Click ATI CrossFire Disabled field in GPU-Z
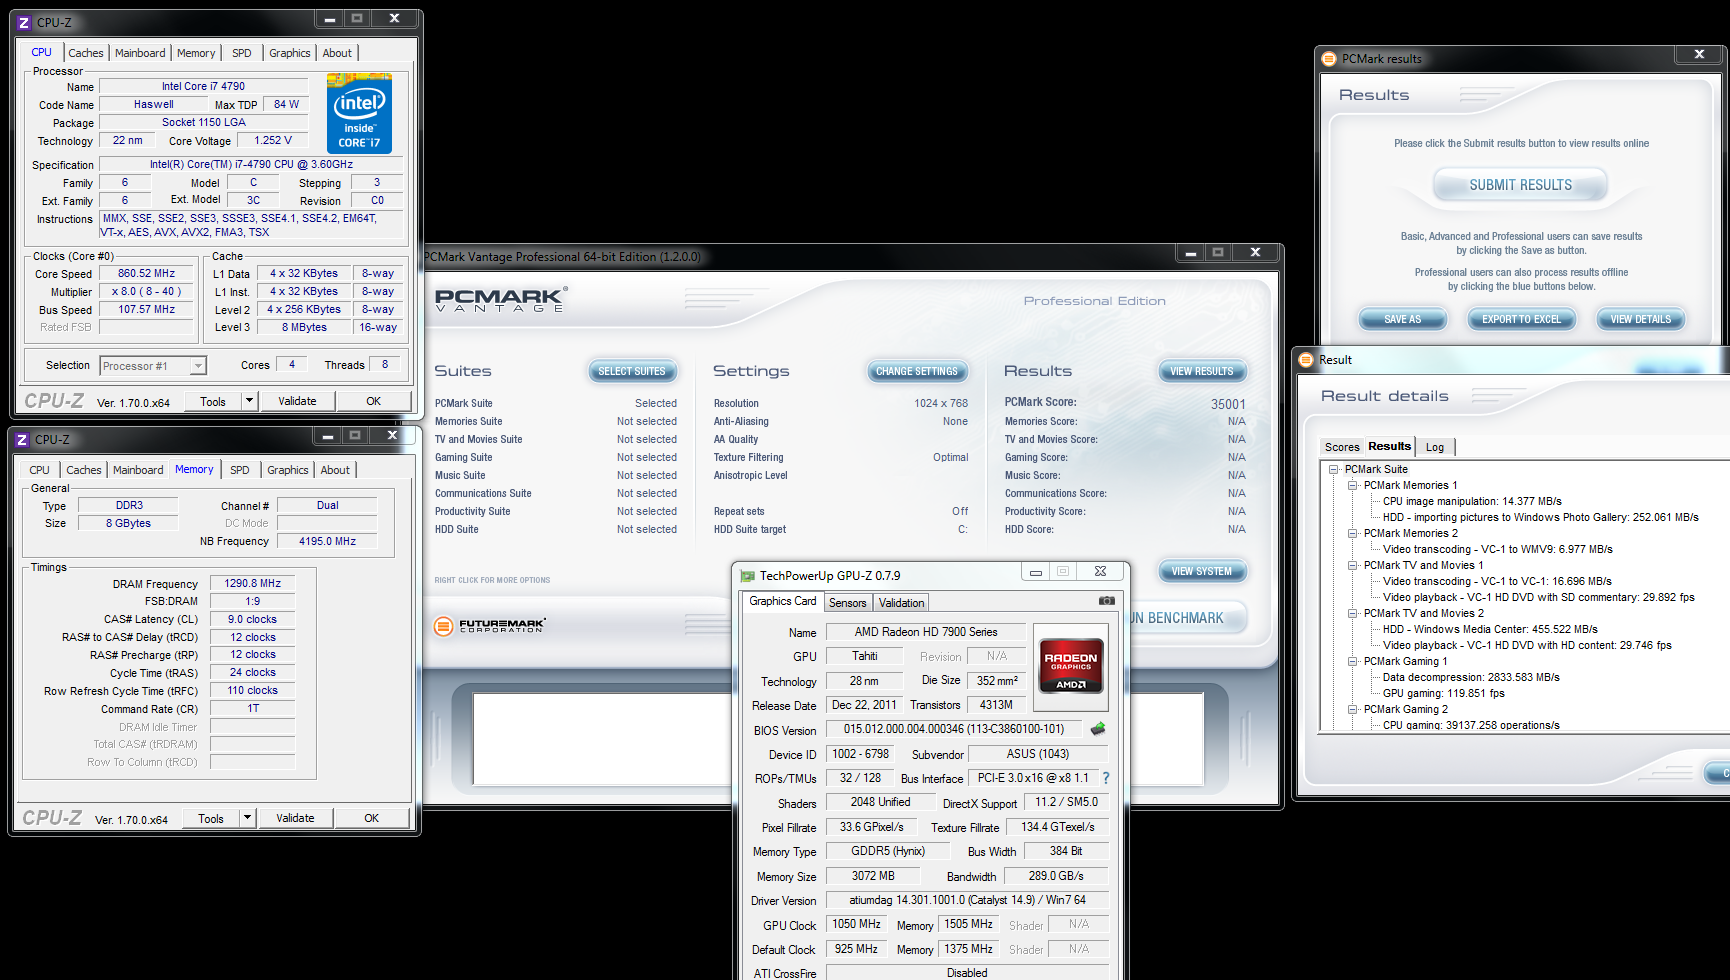1730x980 pixels. tap(967, 973)
